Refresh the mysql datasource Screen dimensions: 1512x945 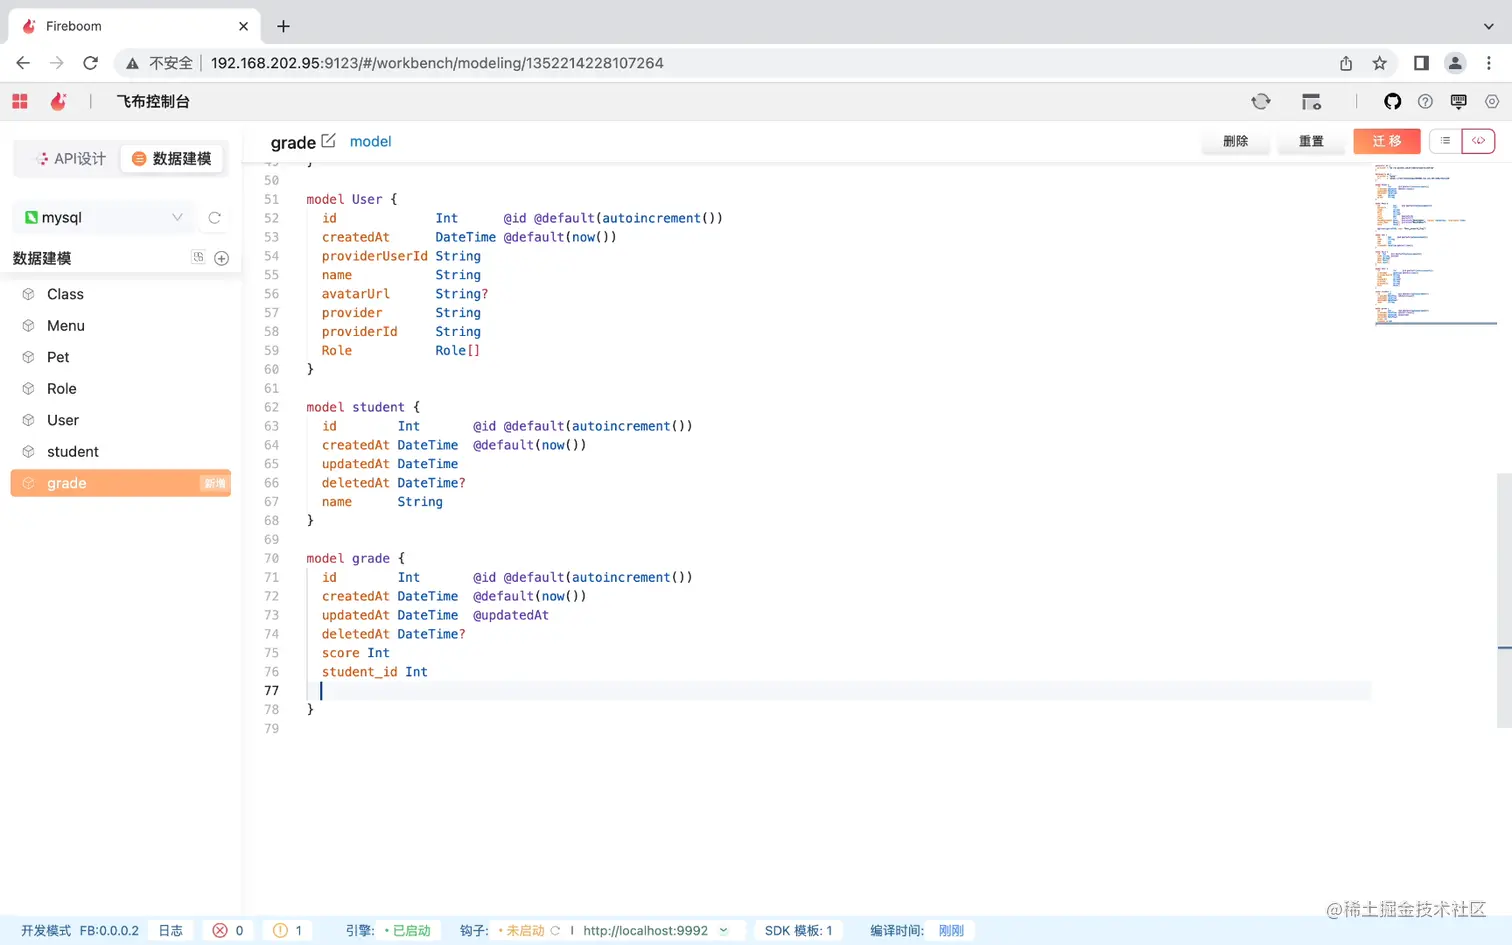[x=214, y=218]
